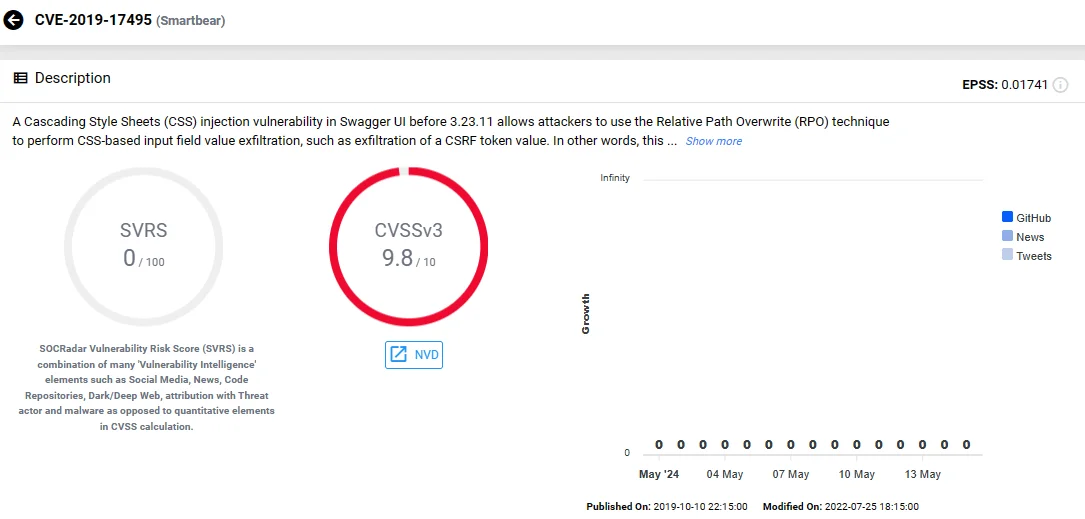Click the SVRS explanation paragraph
The height and width of the screenshot is (519, 1085).
click(147, 388)
